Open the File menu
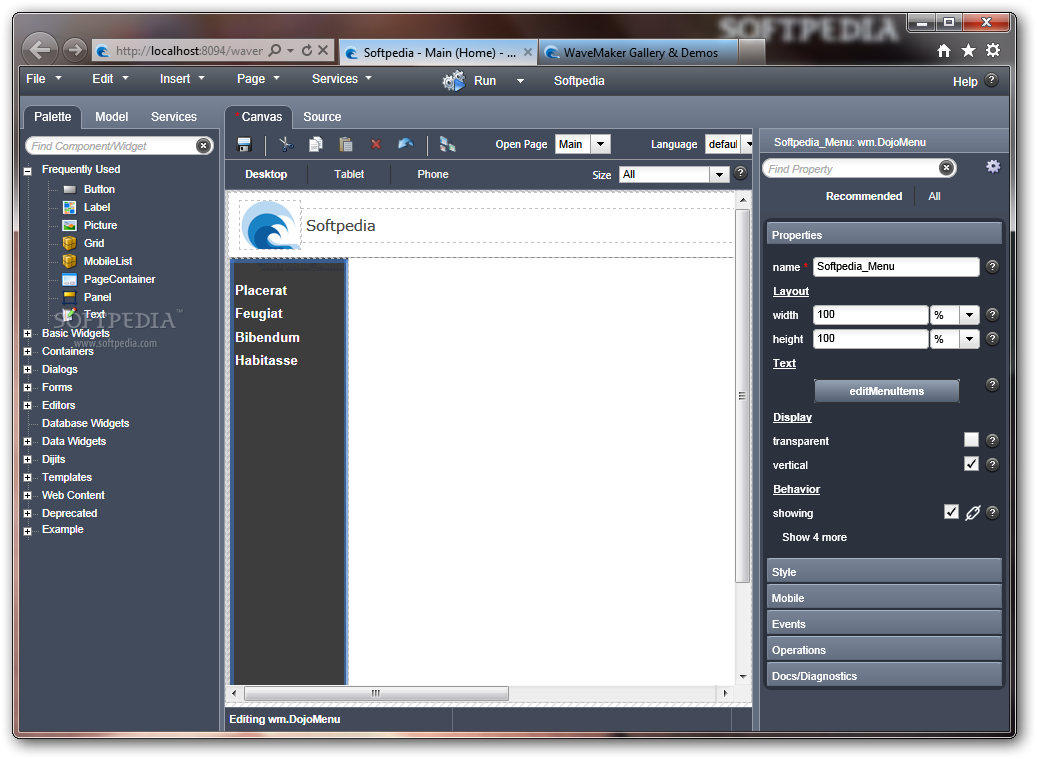1037x759 pixels. tap(44, 79)
